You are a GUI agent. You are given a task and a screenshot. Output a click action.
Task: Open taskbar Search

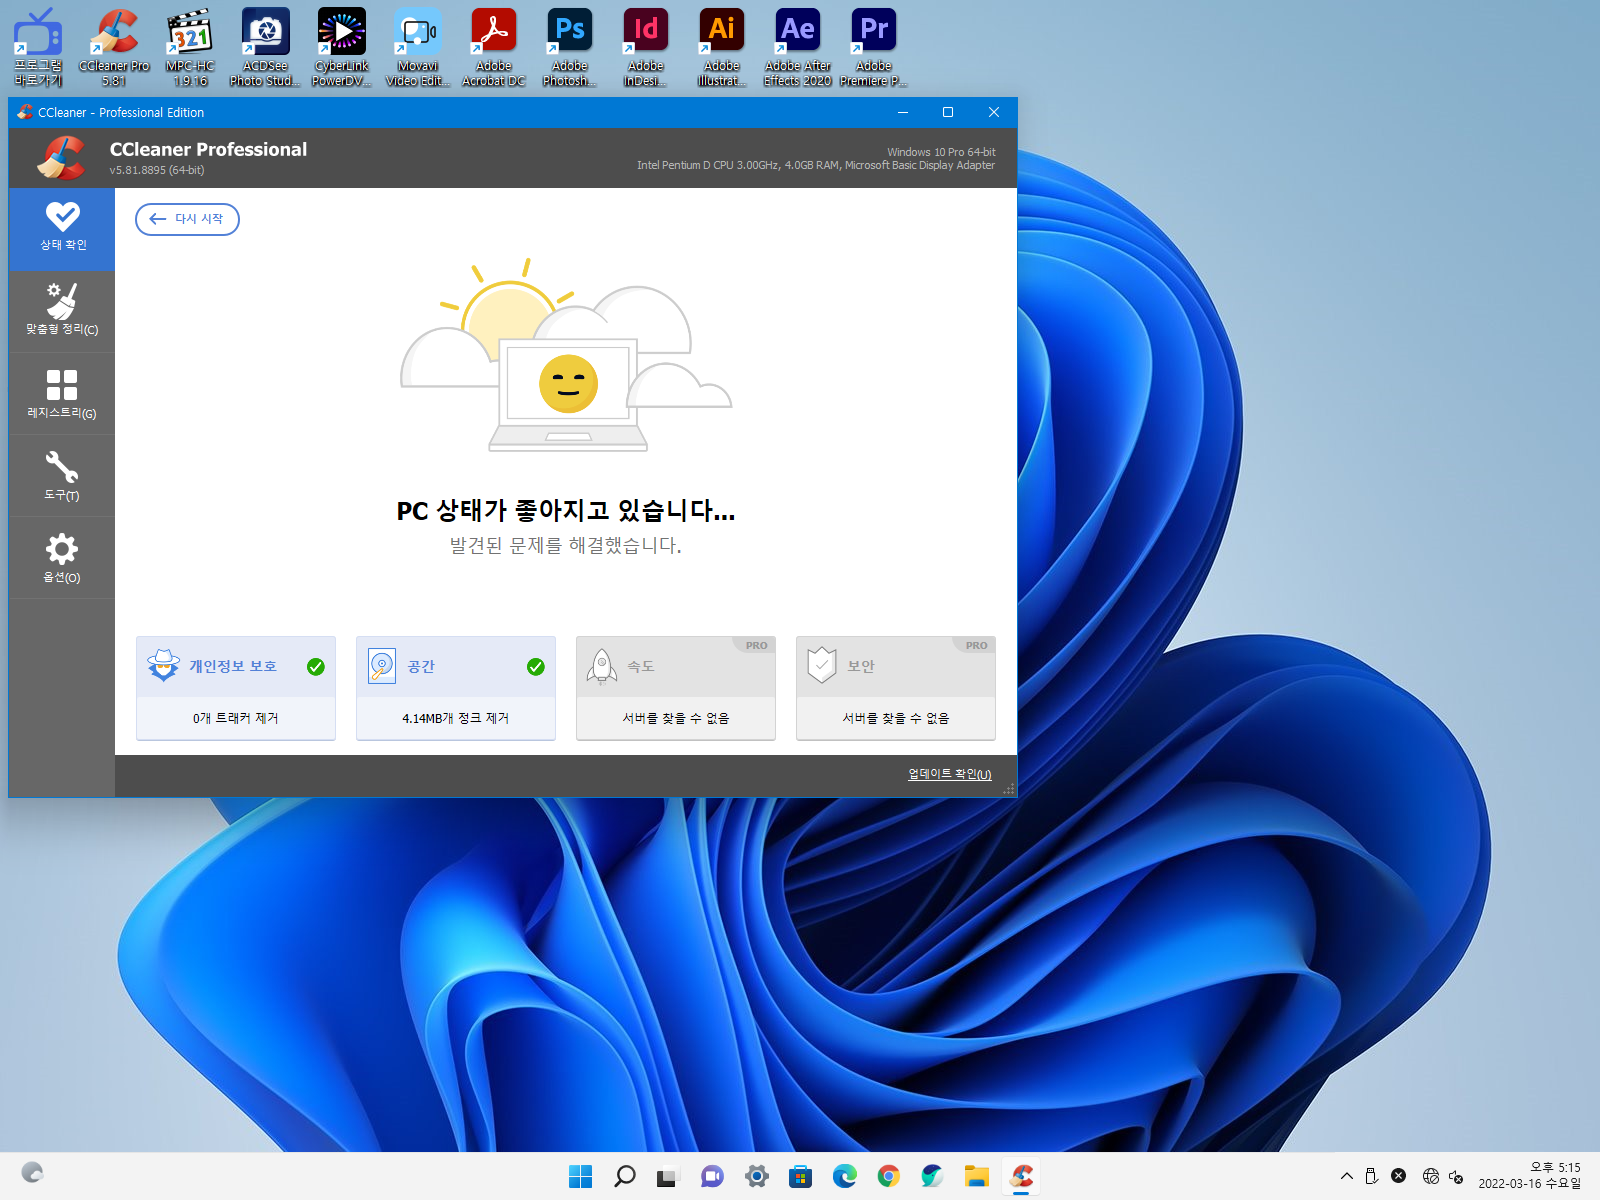(625, 1176)
